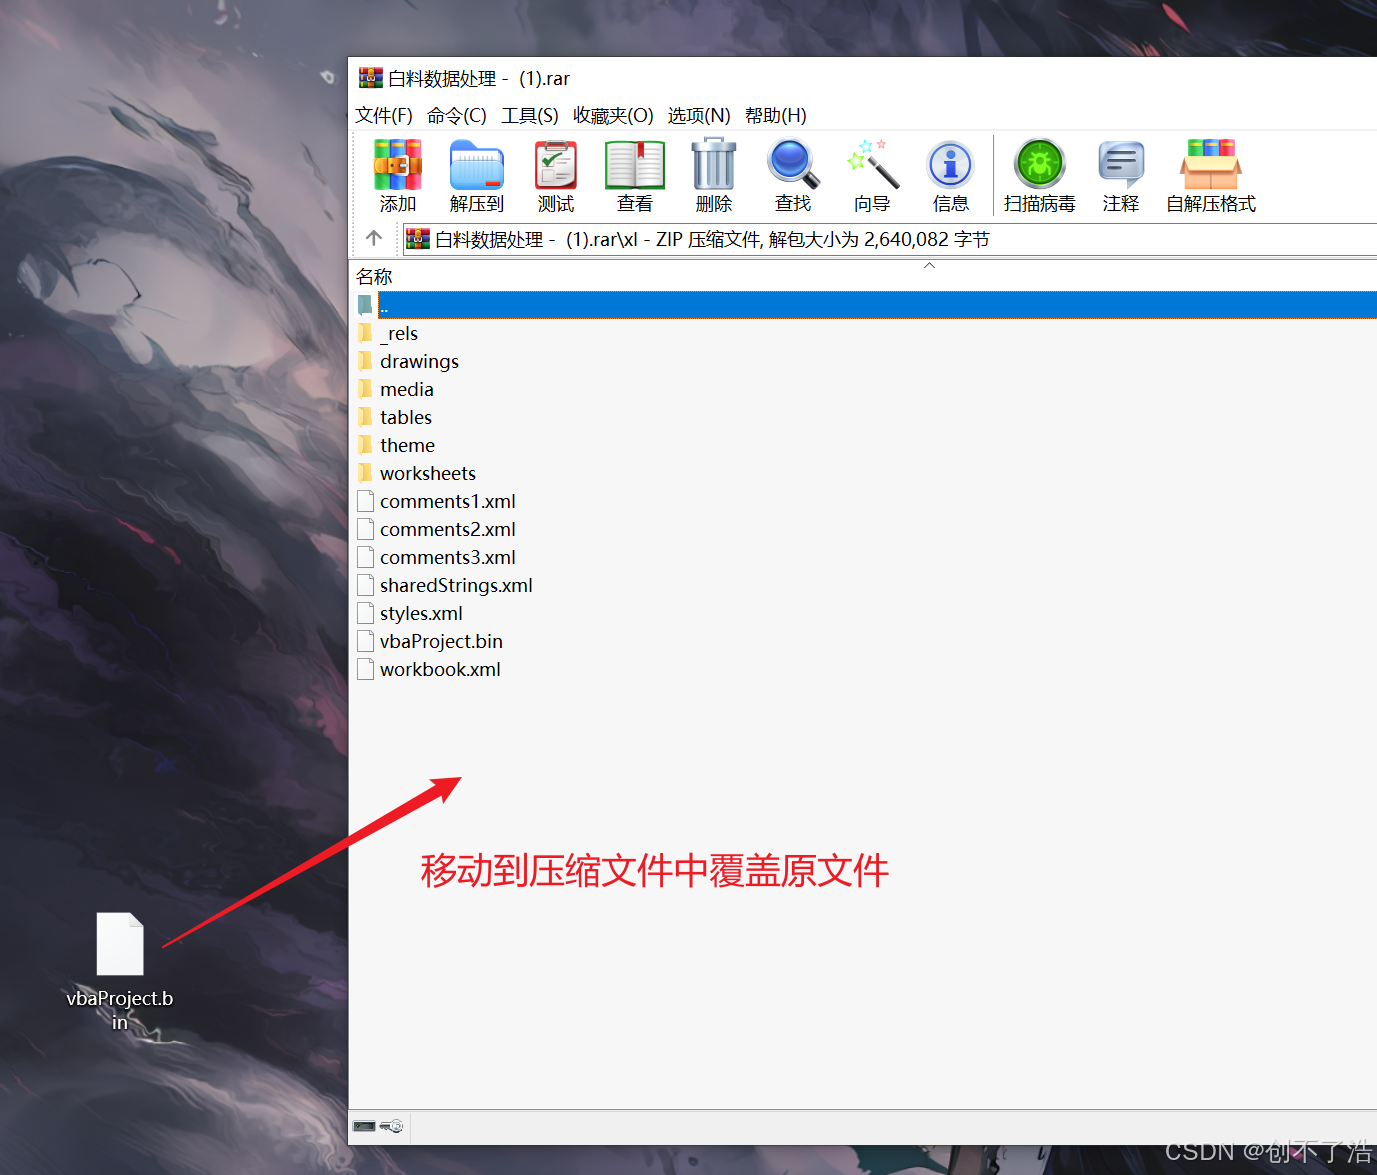Click the archive path address field
The height and width of the screenshot is (1175, 1377).
coord(889,239)
